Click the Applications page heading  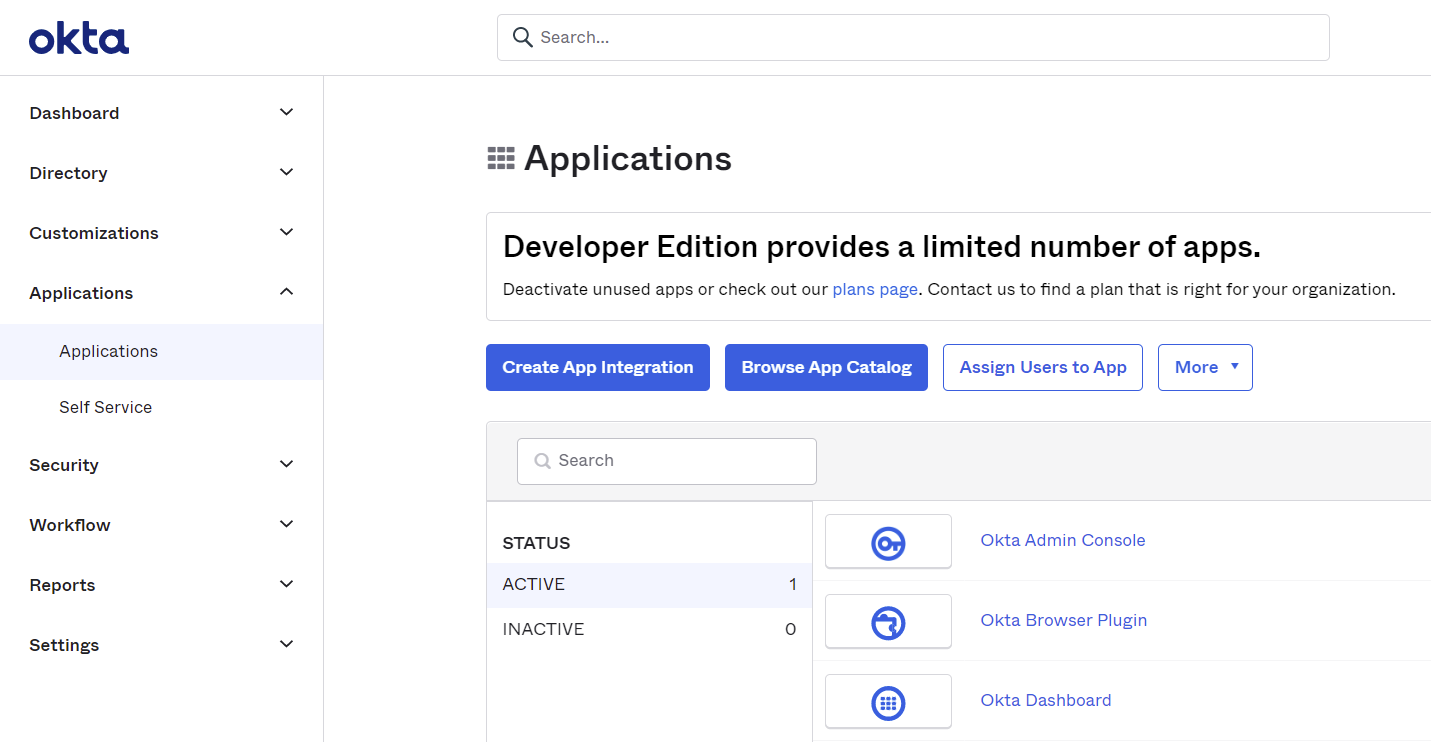click(x=628, y=158)
